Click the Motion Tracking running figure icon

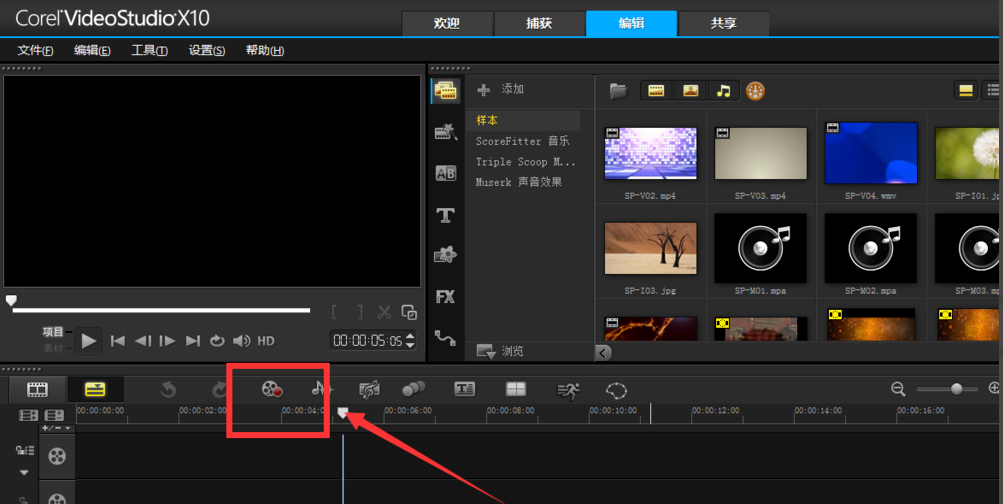(568, 390)
